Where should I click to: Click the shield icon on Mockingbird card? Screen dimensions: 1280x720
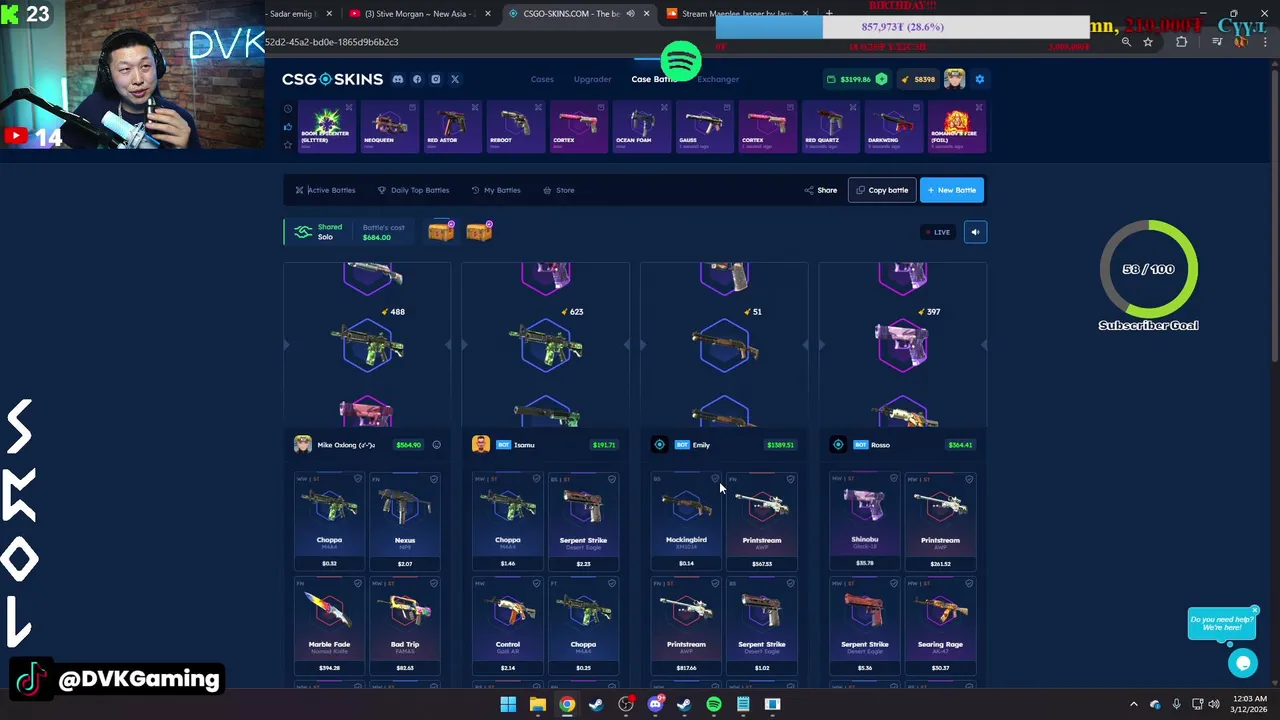coord(715,480)
